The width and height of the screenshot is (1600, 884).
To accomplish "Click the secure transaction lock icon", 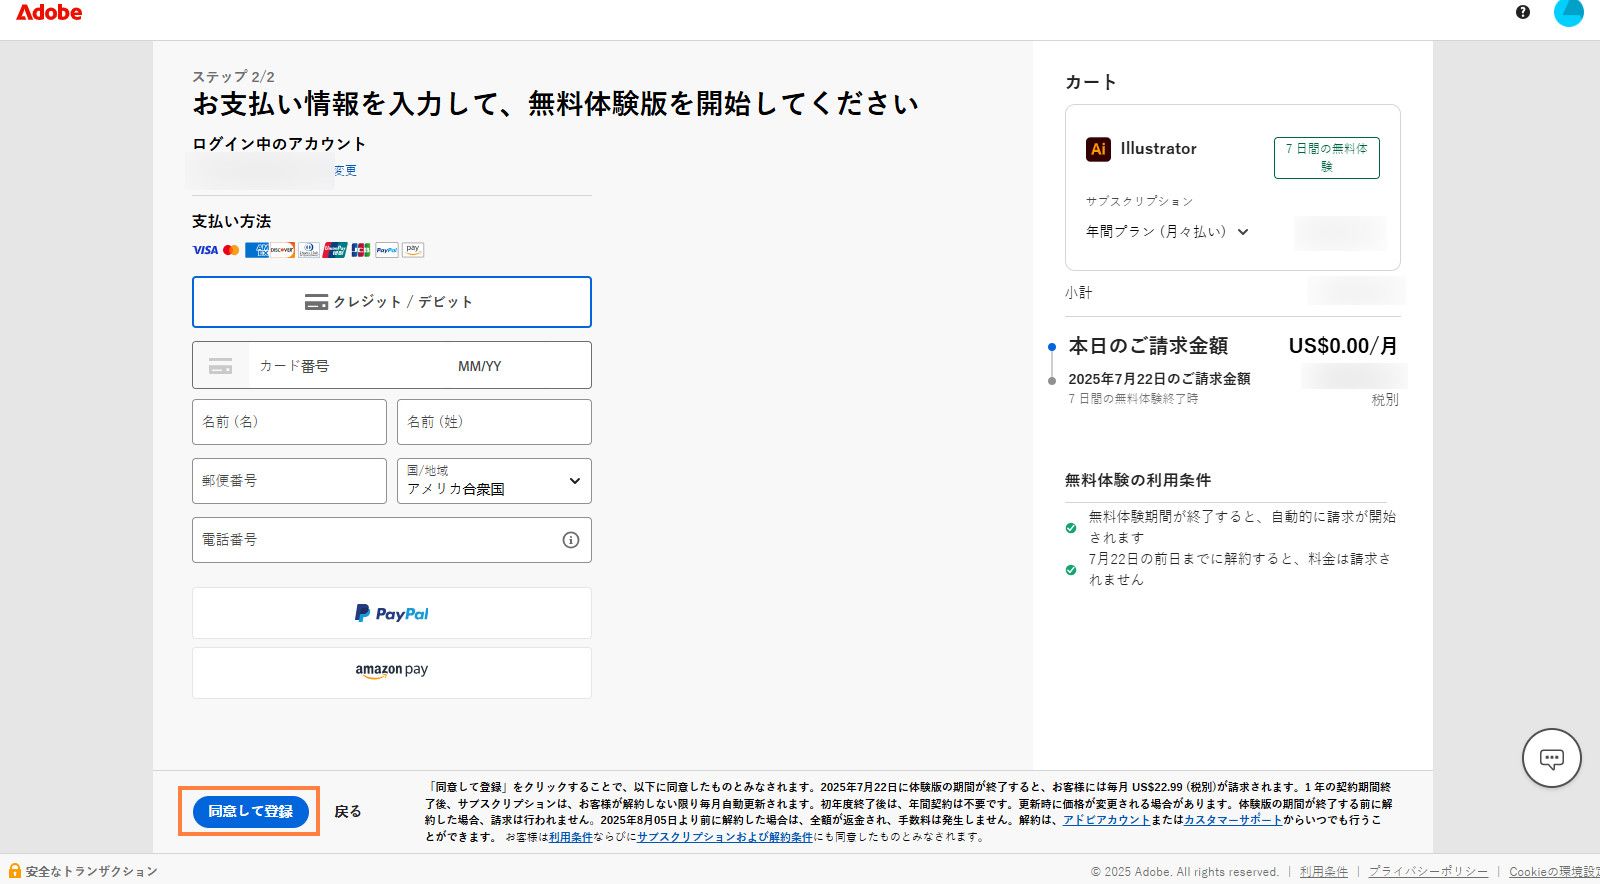I will point(14,871).
